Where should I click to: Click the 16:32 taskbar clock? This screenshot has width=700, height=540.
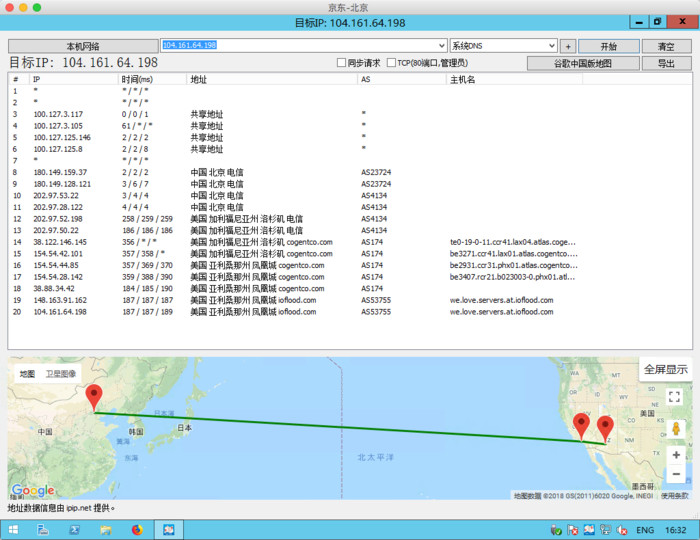(675, 530)
